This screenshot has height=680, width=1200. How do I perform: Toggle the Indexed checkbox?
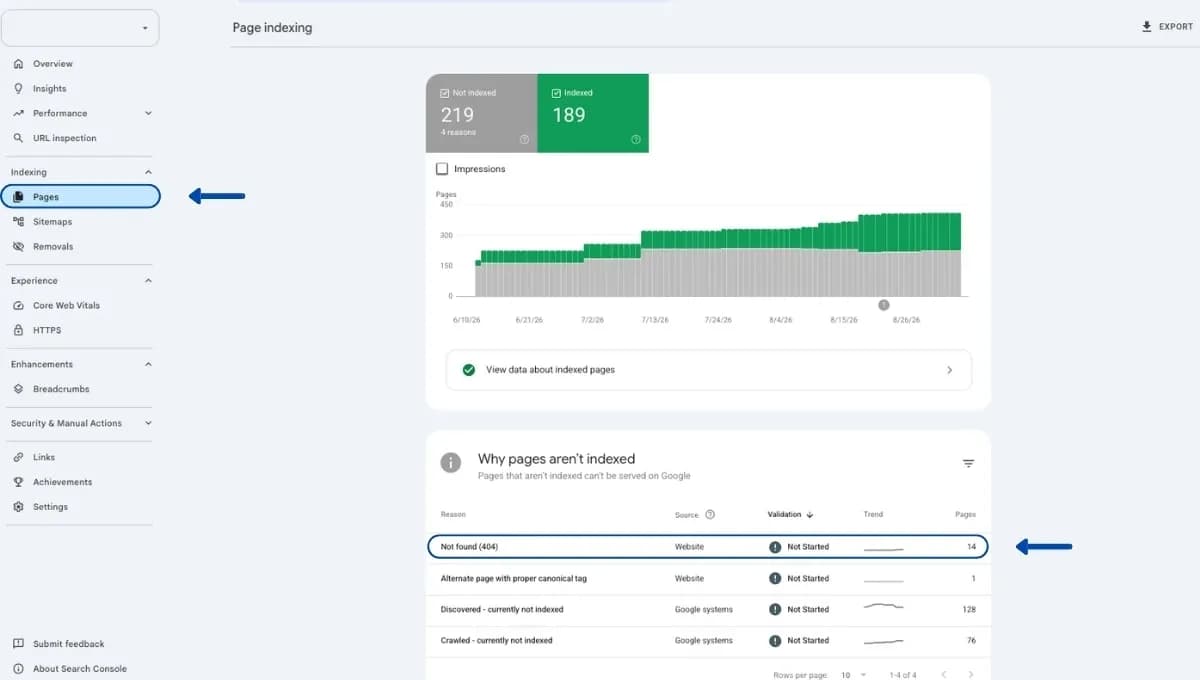557,93
